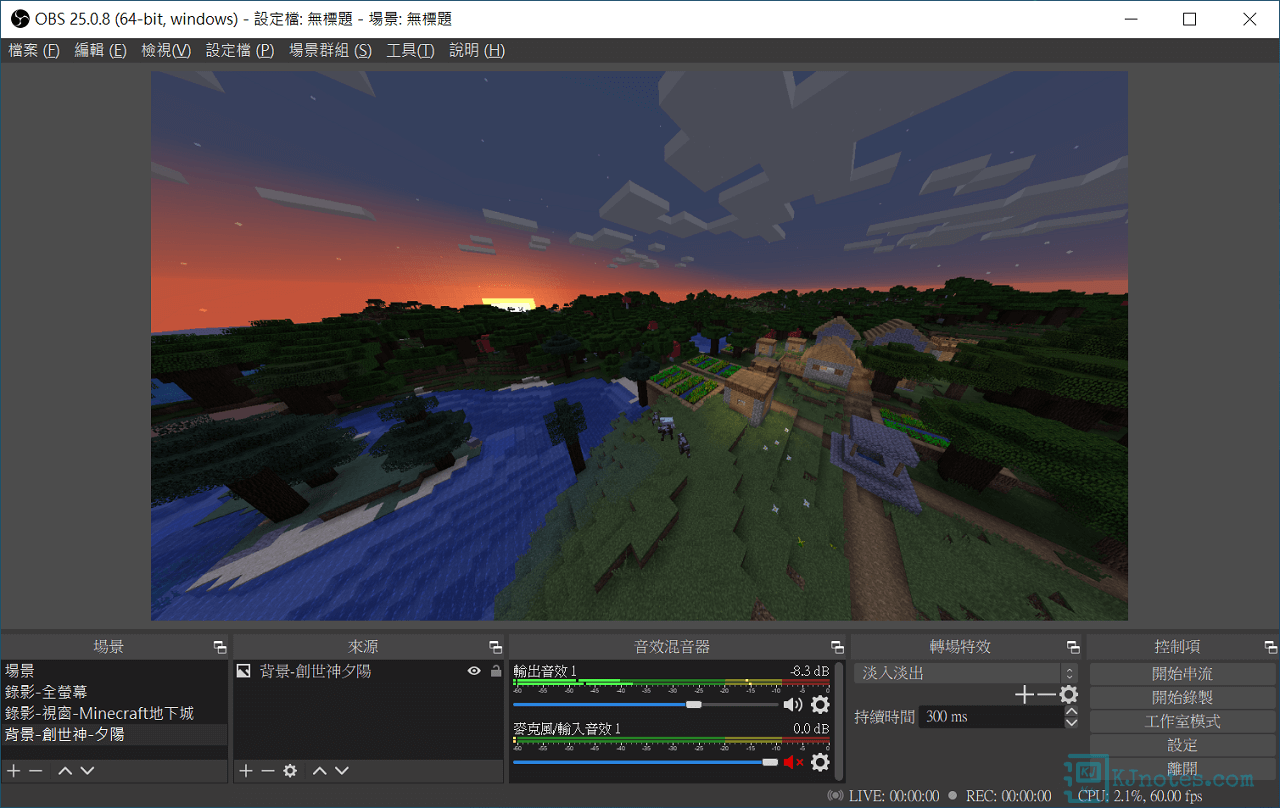Select scene 錄影-視窗-Minecraft地下城
Image resolution: width=1280 pixels, height=808 pixels.
115,713
